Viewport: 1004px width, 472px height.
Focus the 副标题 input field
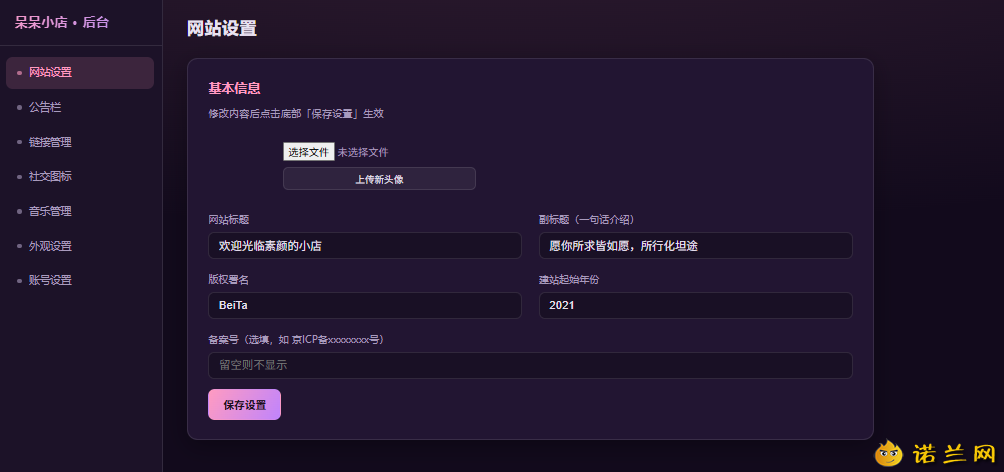695,245
